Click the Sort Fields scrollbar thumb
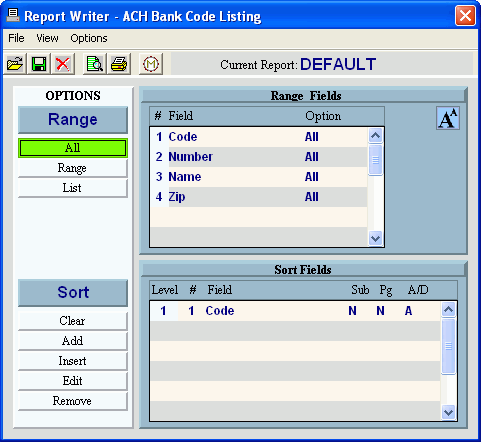Image resolution: width=481 pixels, height=442 pixels. click(x=448, y=346)
